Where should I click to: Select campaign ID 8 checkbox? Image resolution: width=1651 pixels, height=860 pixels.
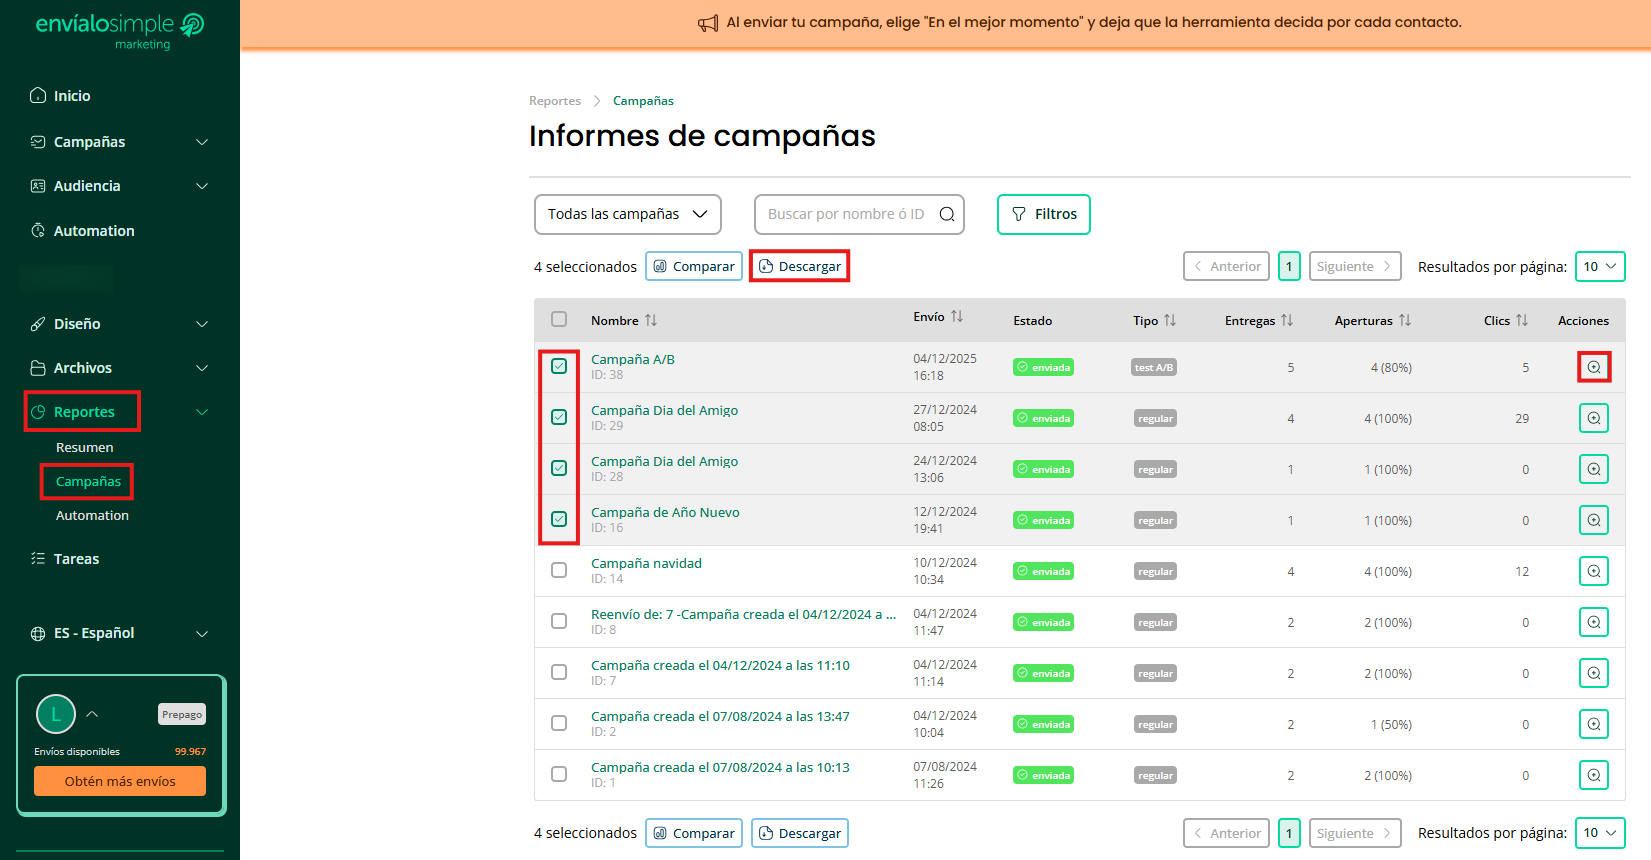point(559,621)
